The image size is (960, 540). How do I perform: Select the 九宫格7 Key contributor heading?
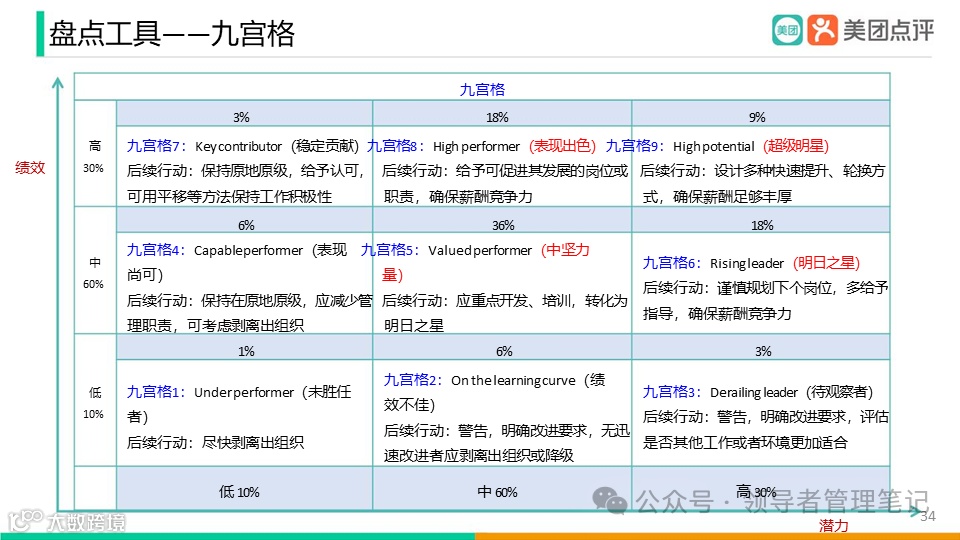point(243,146)
